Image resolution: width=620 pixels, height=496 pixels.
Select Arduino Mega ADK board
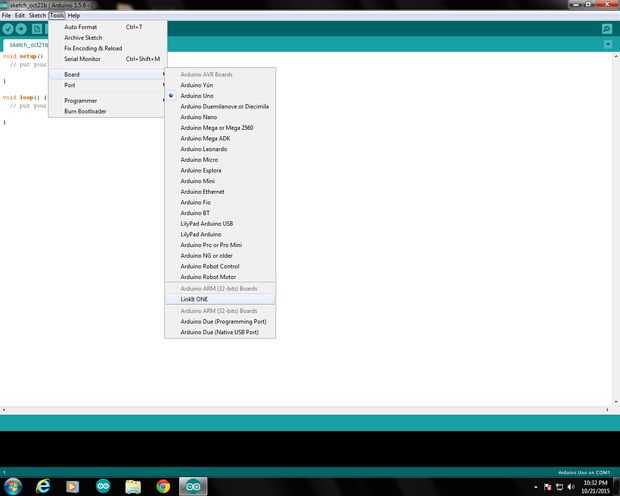click(220, 138)
